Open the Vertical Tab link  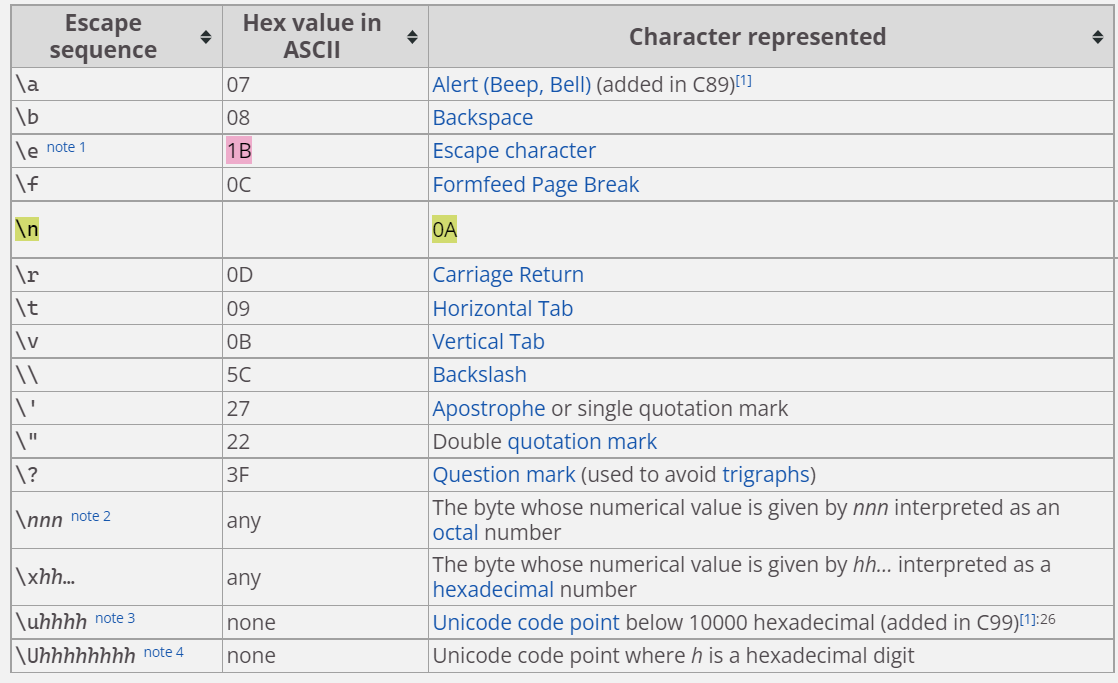point(488,341)
